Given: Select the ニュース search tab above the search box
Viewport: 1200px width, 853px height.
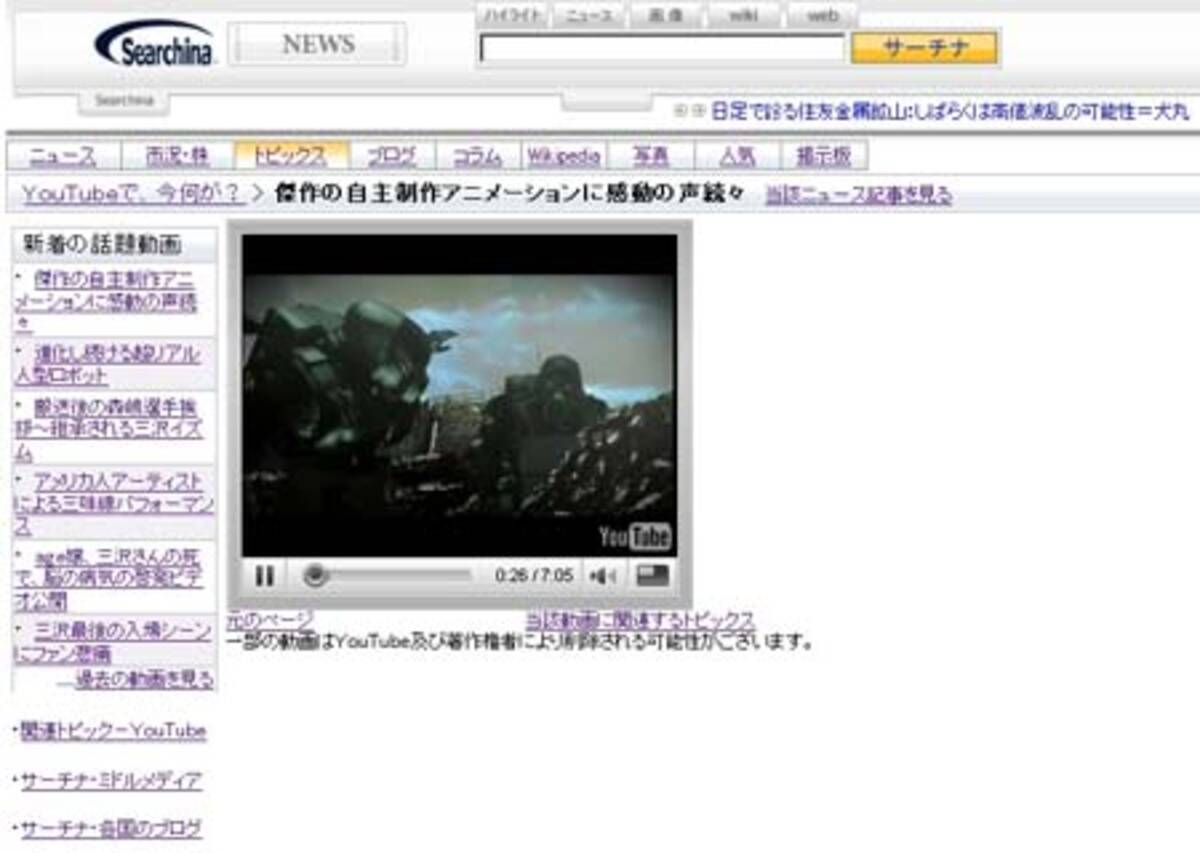Looking at the screenshot, I should (588, 16).
